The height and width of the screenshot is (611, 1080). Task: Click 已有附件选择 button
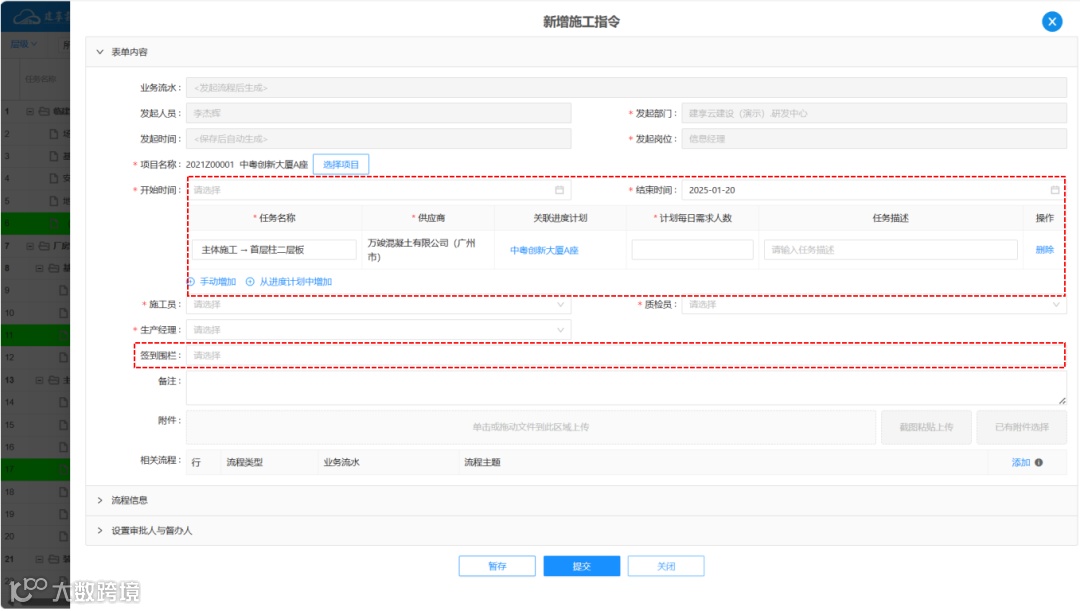[1021, 428]
